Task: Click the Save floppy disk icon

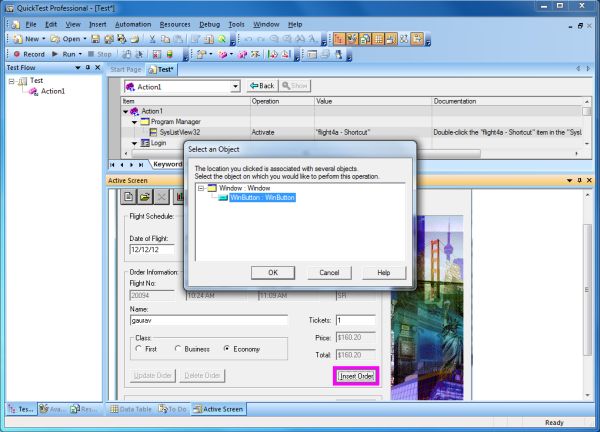Action: [96, 39]
